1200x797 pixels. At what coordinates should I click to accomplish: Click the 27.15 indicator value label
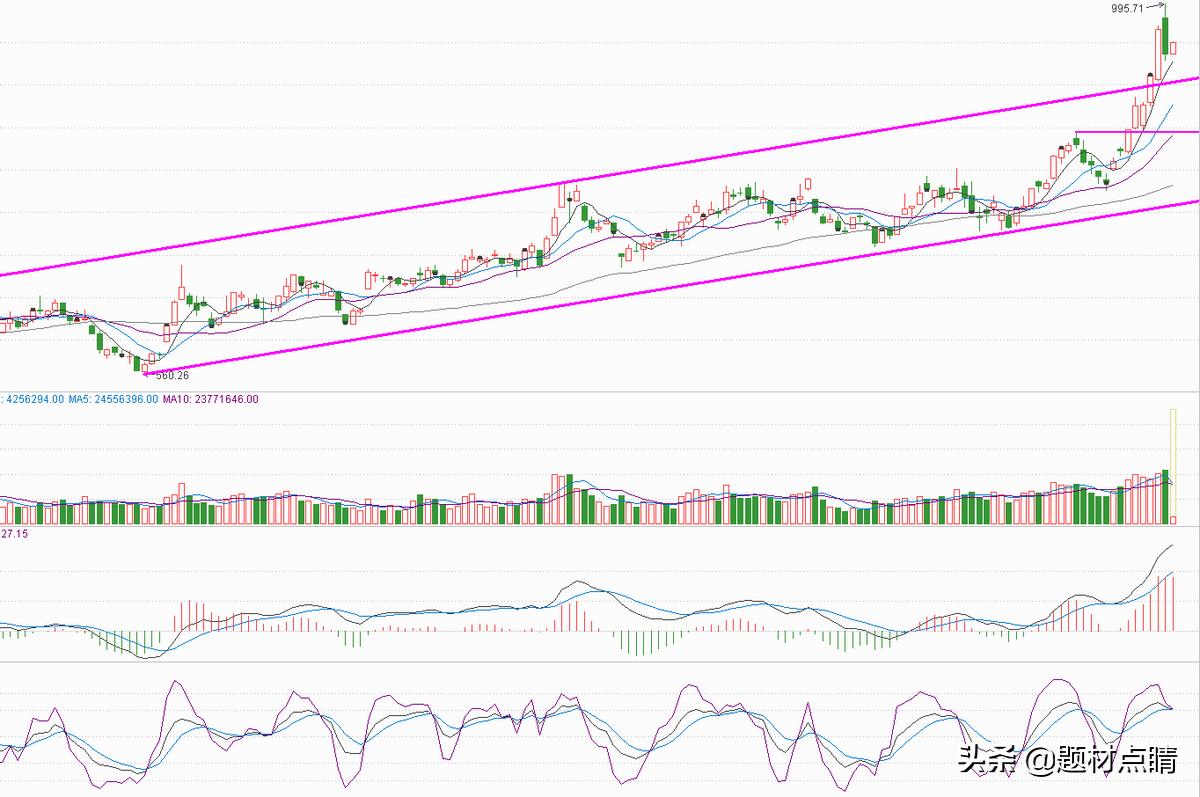(13, 536)
